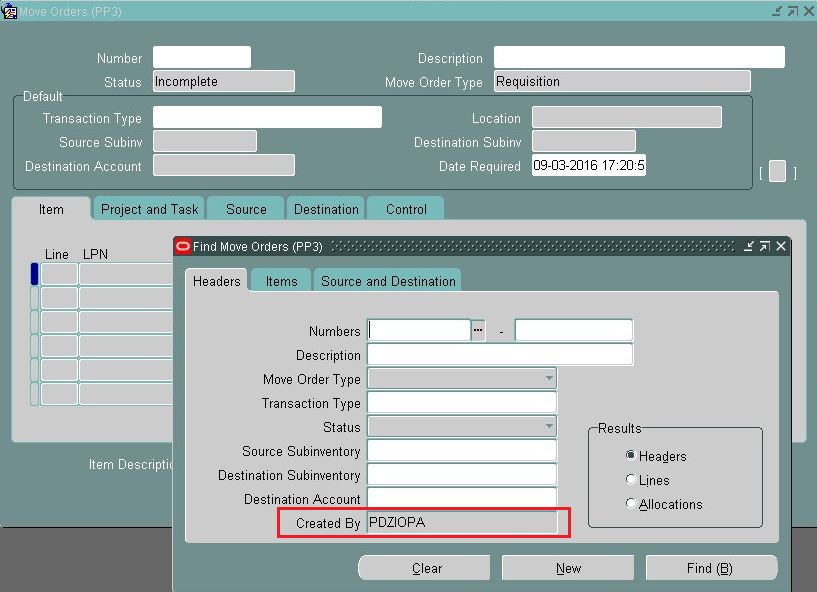The width and height of the screenshot is (817, 592).
Task: Switch to the Items tab in Find dialog
Action: click(280, 281)
